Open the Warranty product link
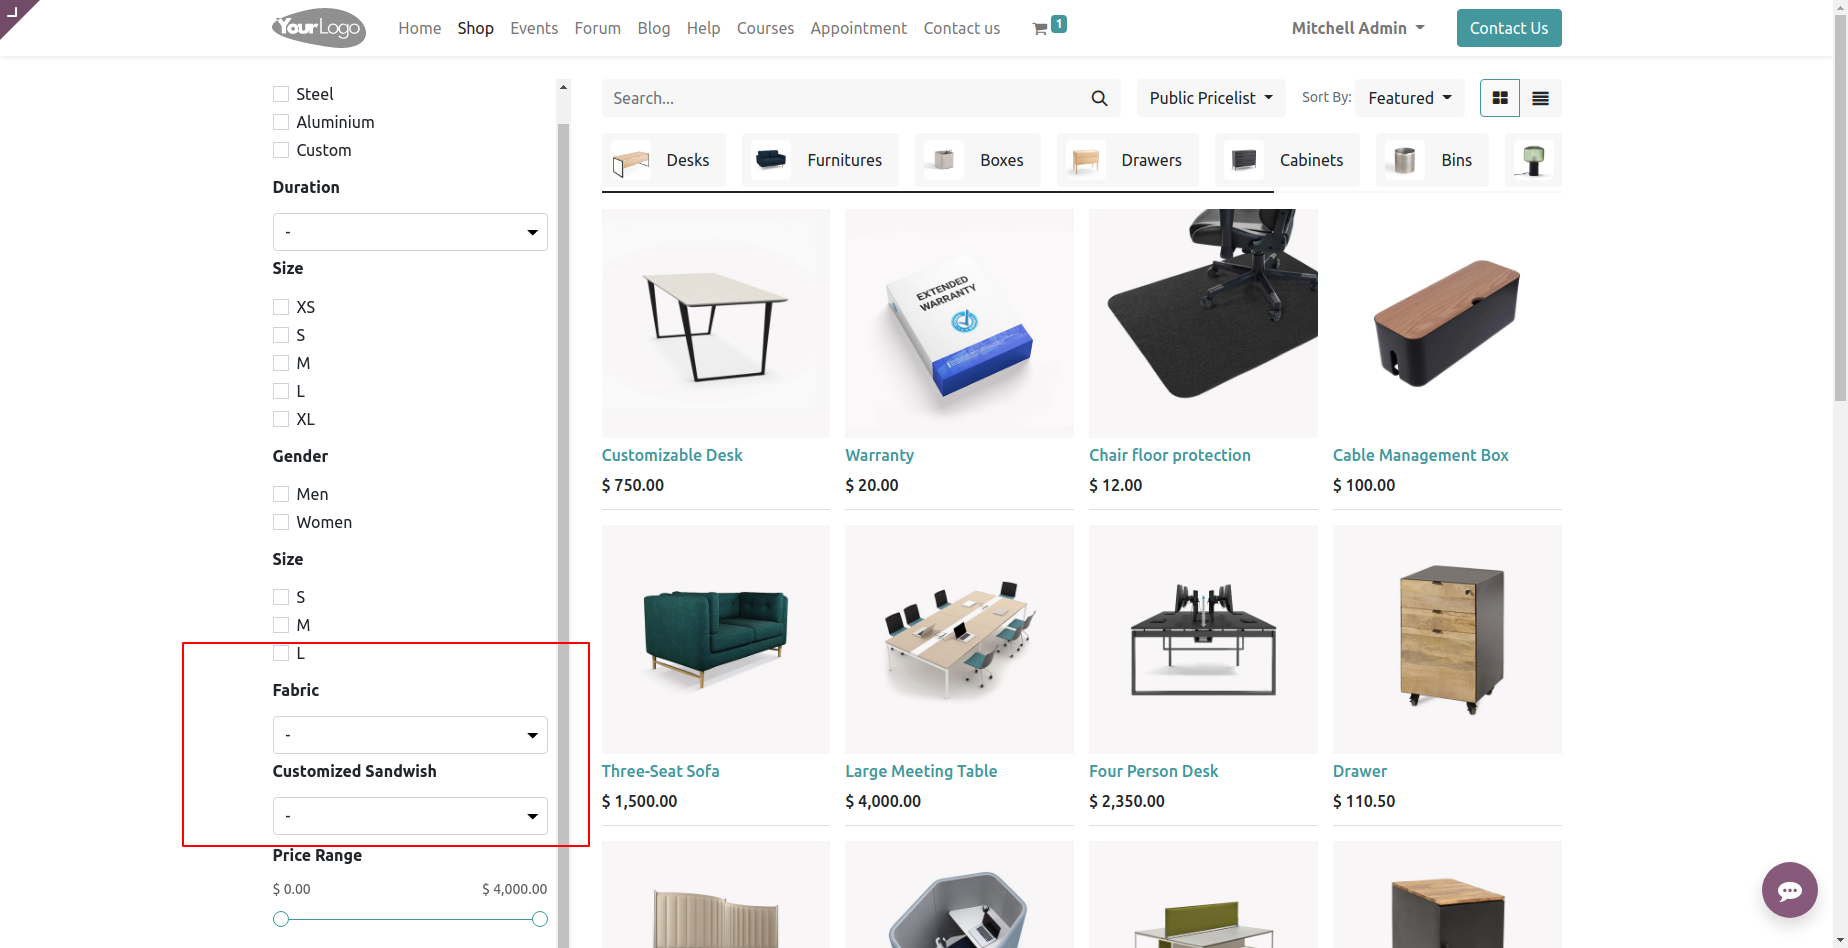1848x948 pixels. click(x=879, y=455)
